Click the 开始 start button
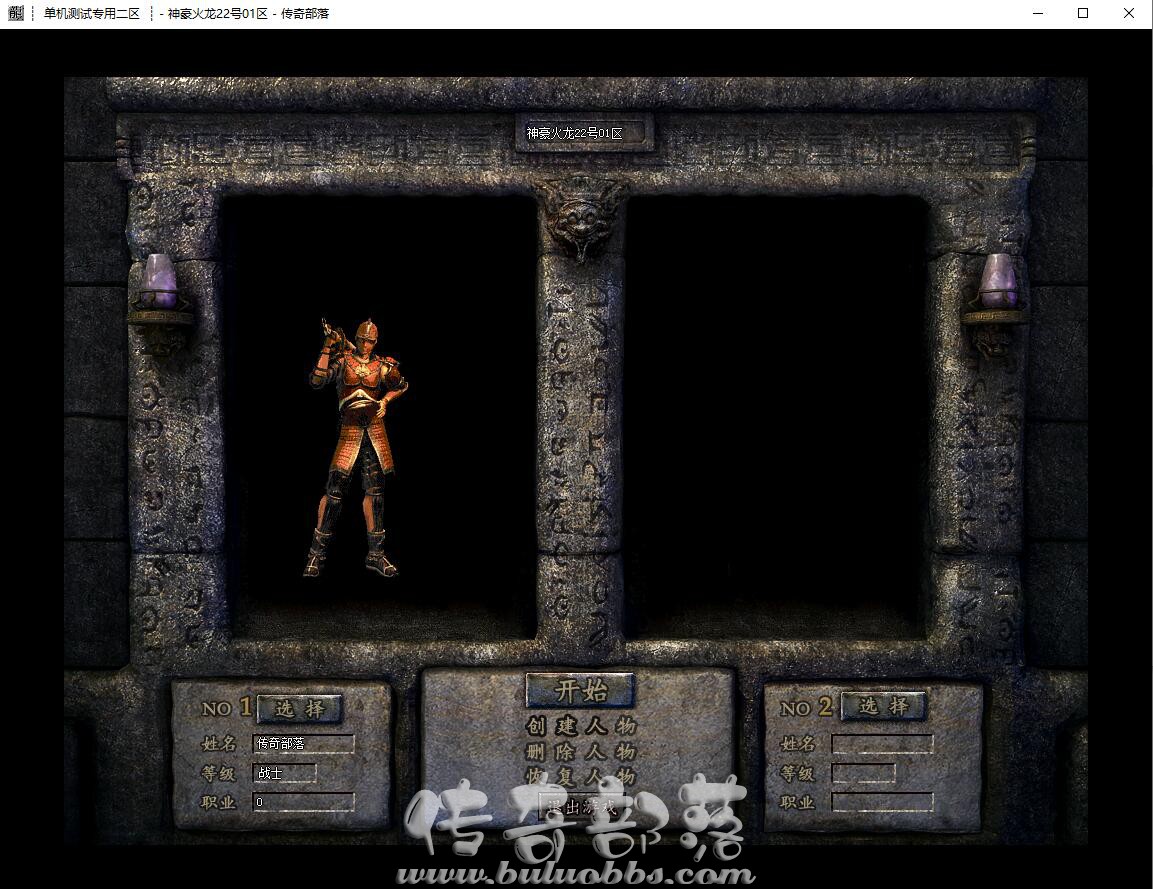This screenshot has width=1153, height=889. tap(580, 690)
